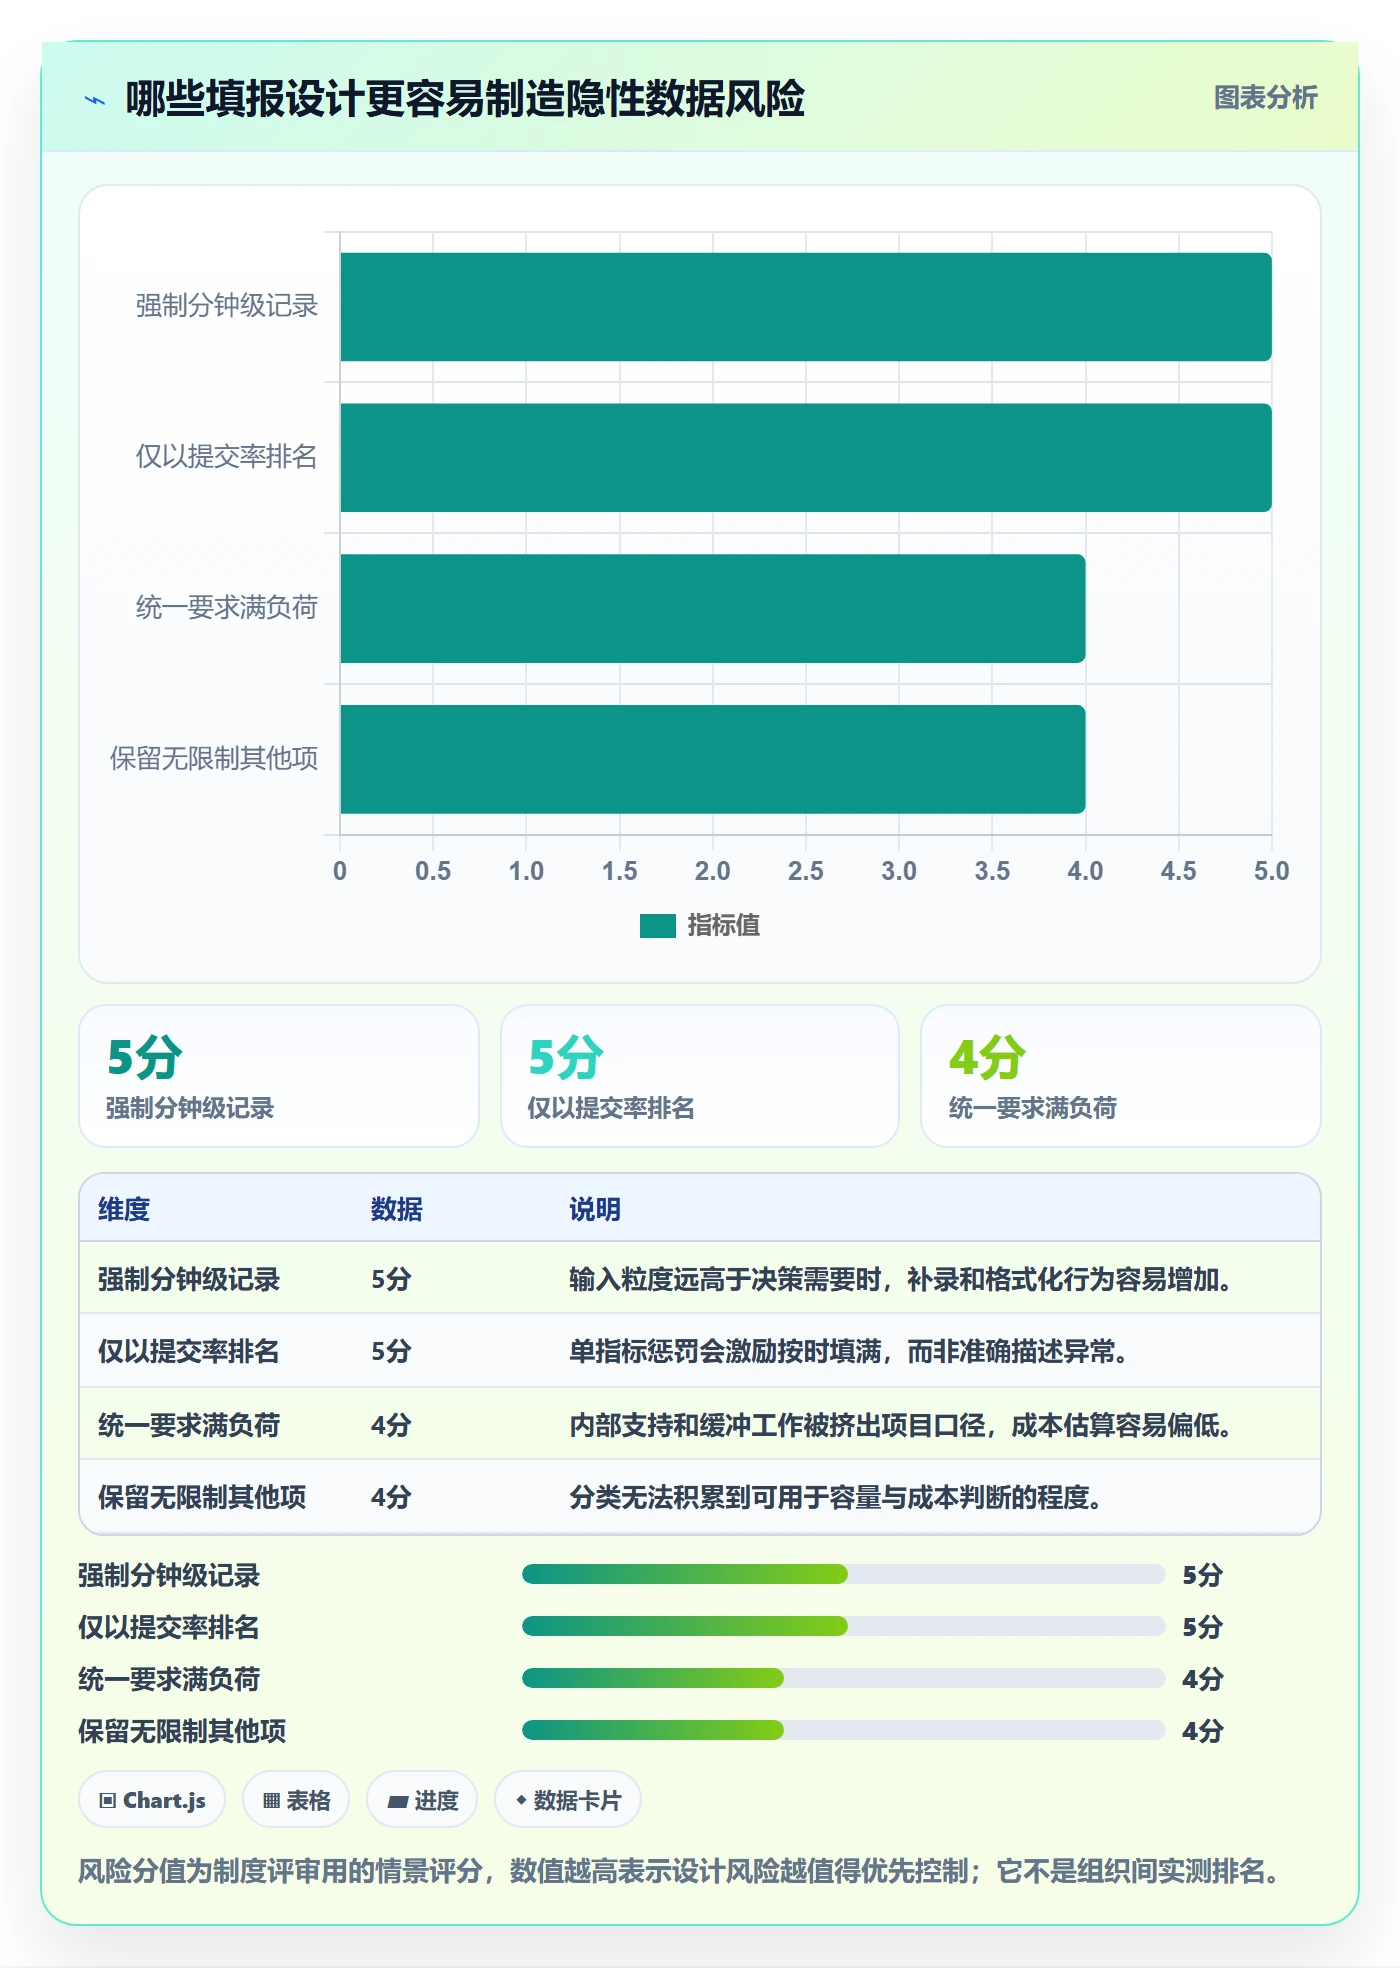
Task: Click the chart bar for 强制分钟级记录
Action: coord(806,307)
